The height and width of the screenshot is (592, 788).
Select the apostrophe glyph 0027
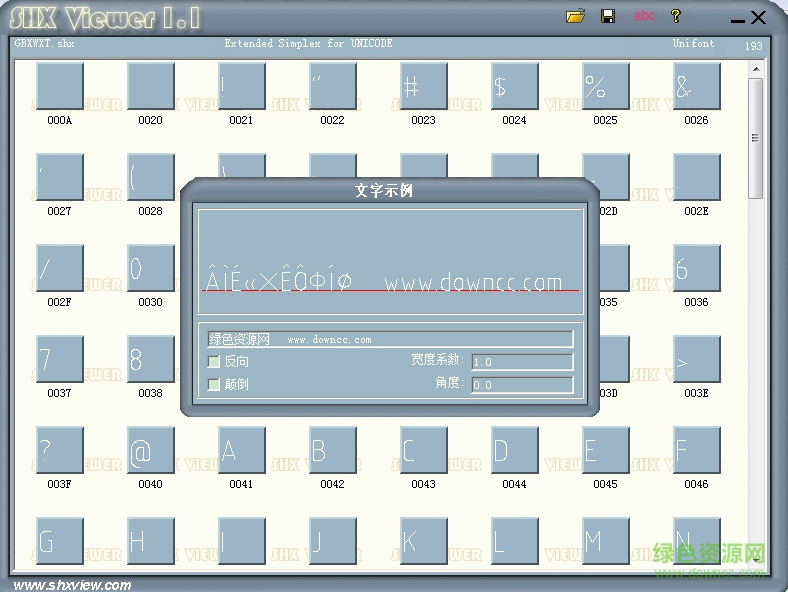pyautogui.click(x=59, y=177)
